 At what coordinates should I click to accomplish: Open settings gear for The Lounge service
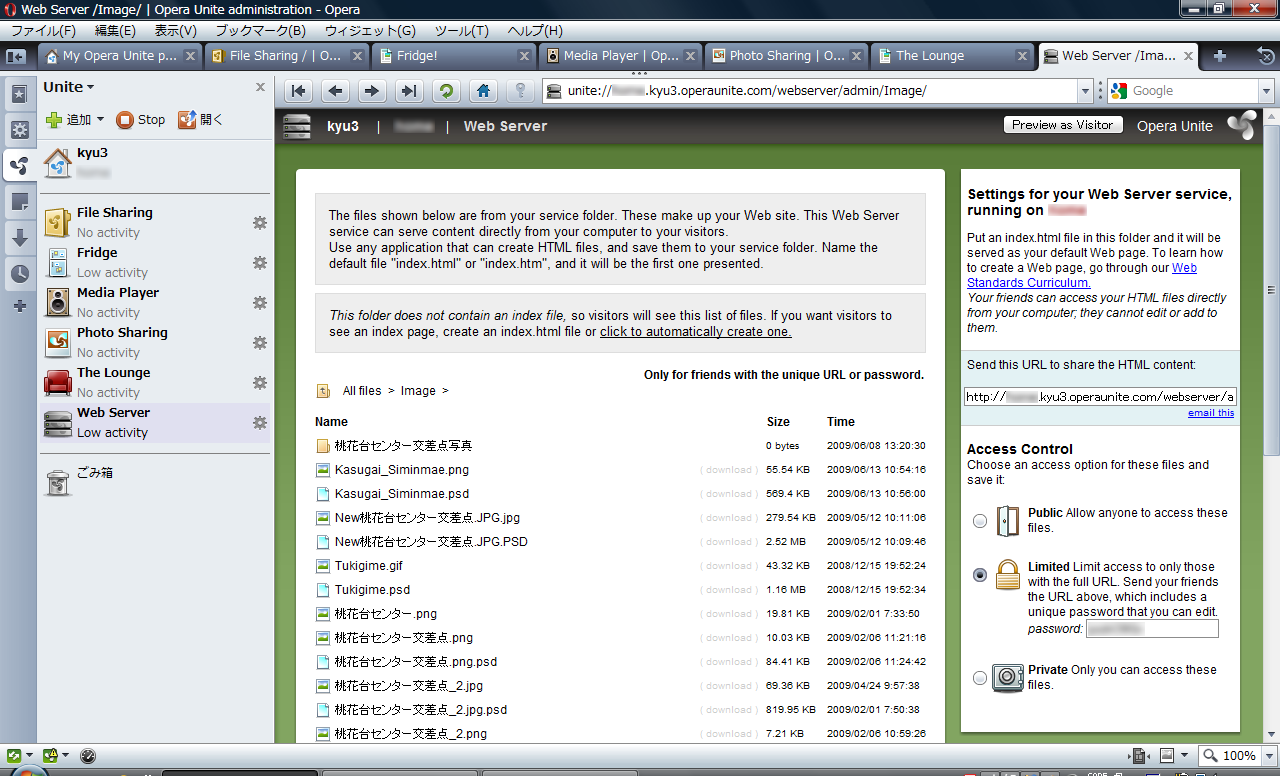(x=260, y=383)
